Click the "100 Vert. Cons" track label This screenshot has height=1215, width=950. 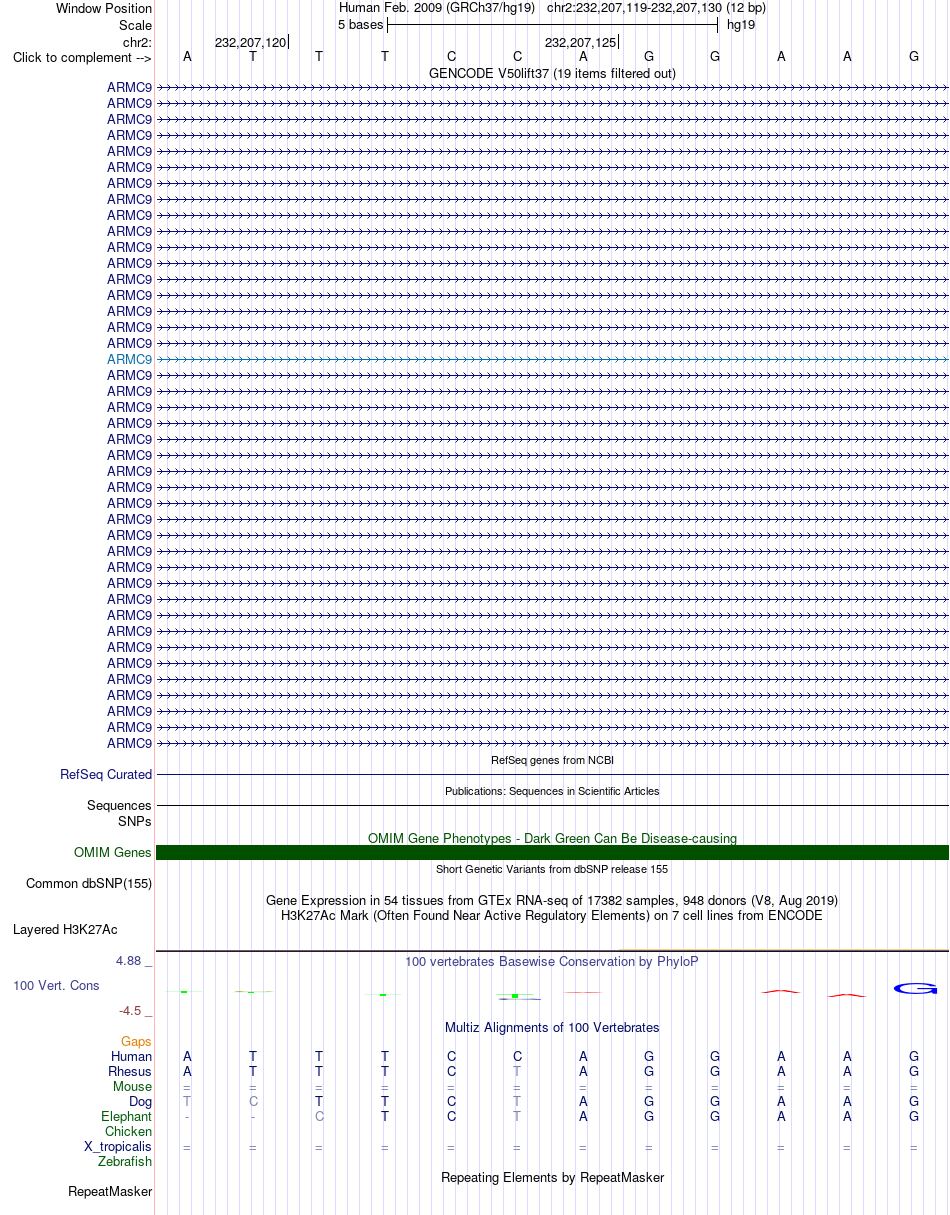pyautogui.click(x=56, y=985)
